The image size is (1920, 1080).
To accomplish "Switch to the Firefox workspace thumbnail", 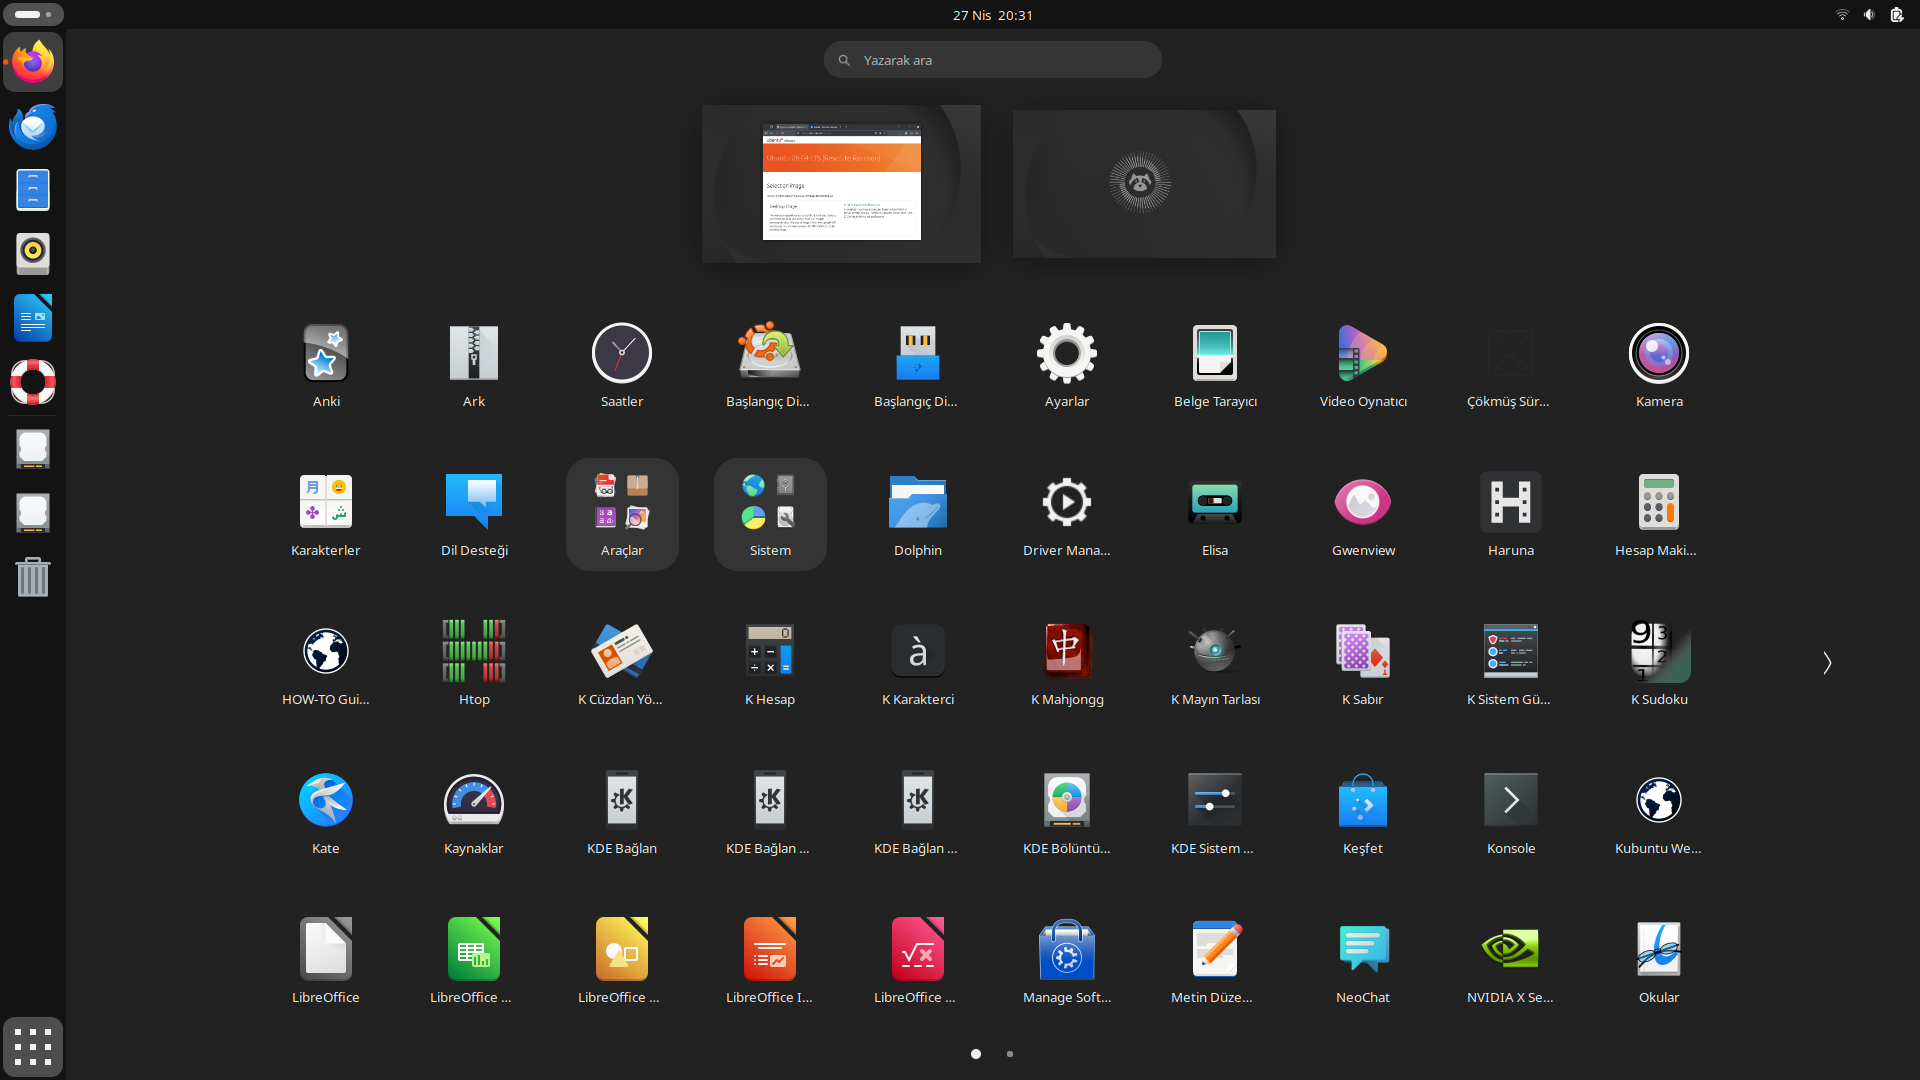I will point(841,184).
